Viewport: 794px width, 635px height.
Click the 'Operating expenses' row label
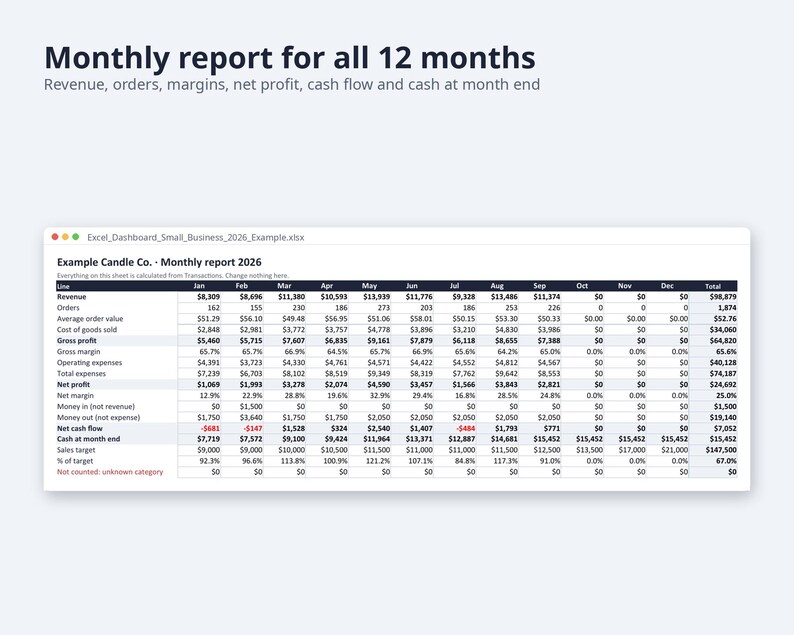tap(89, 363)
